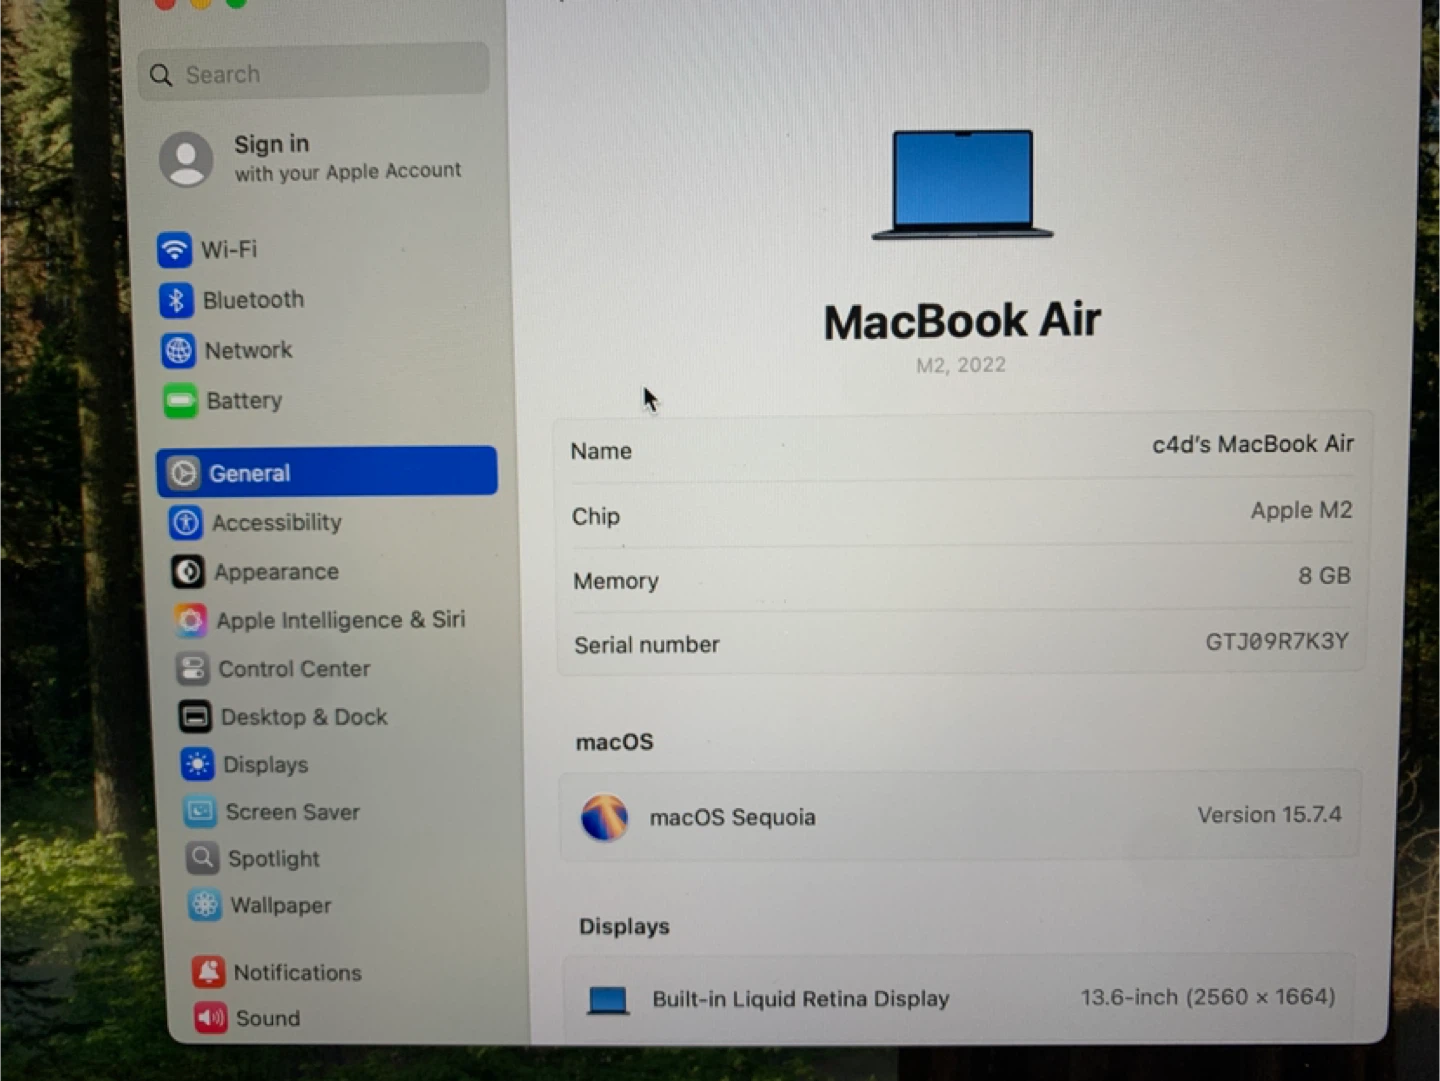Click the Name row label

[x=601, y=451]
